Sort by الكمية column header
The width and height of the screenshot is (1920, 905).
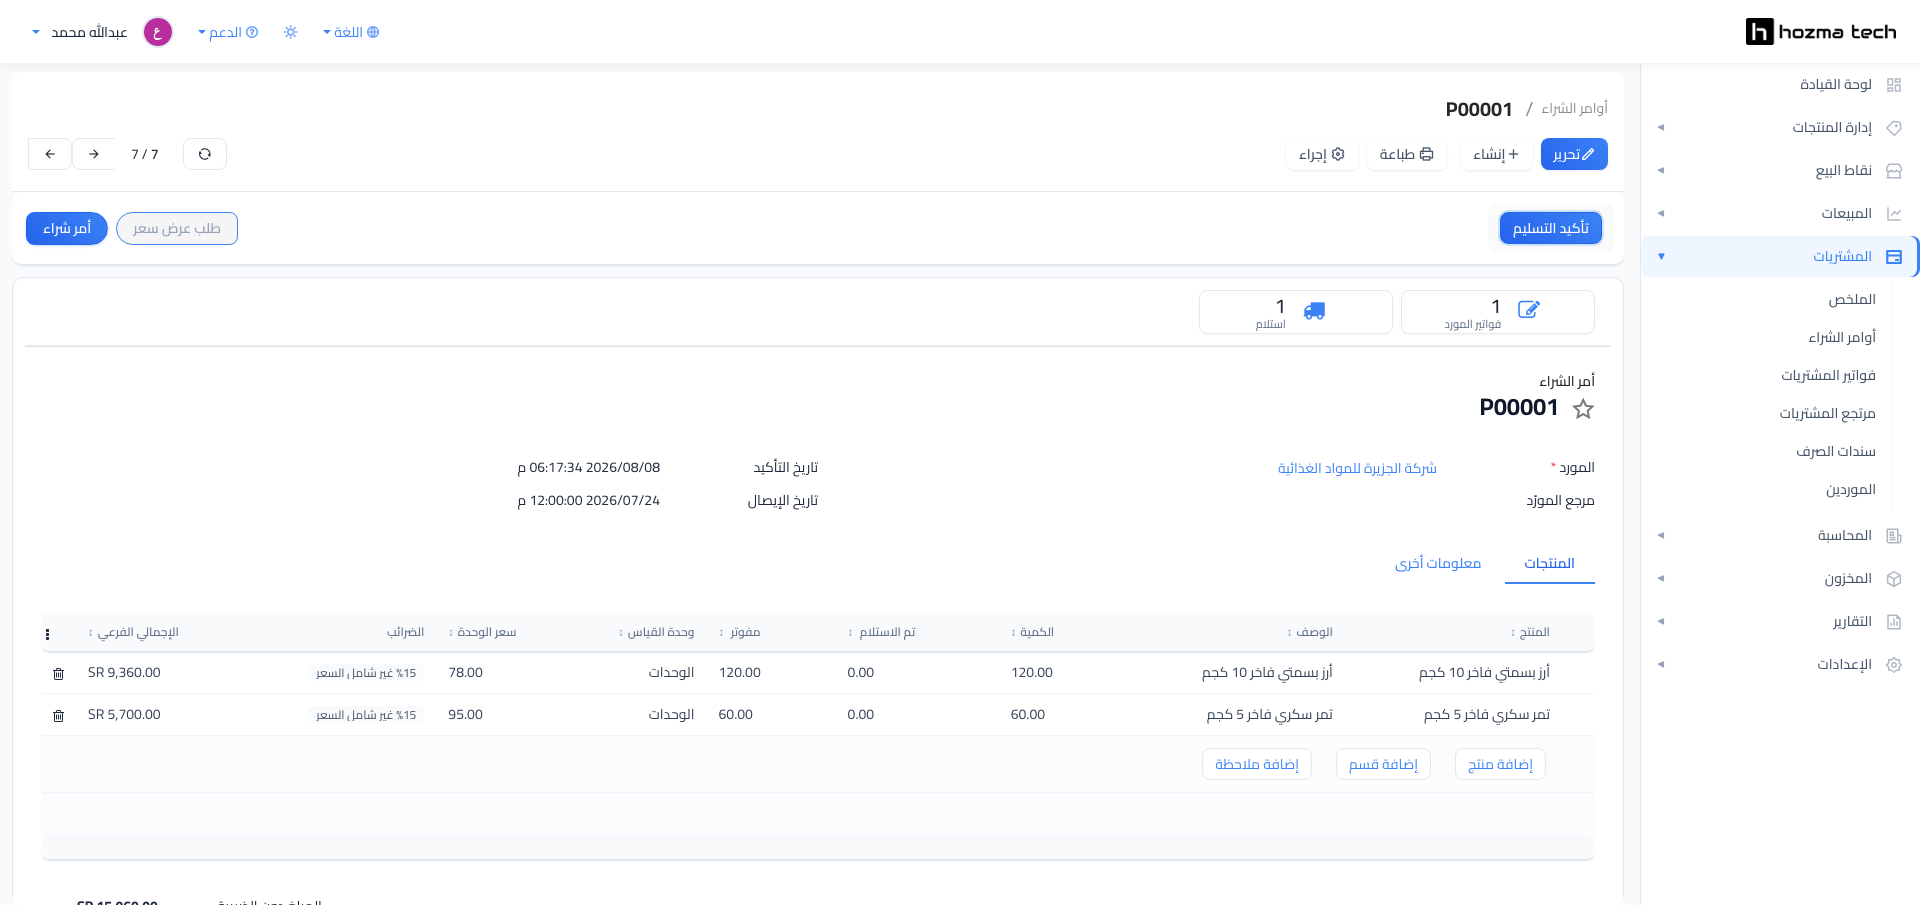coord(1032,632)
